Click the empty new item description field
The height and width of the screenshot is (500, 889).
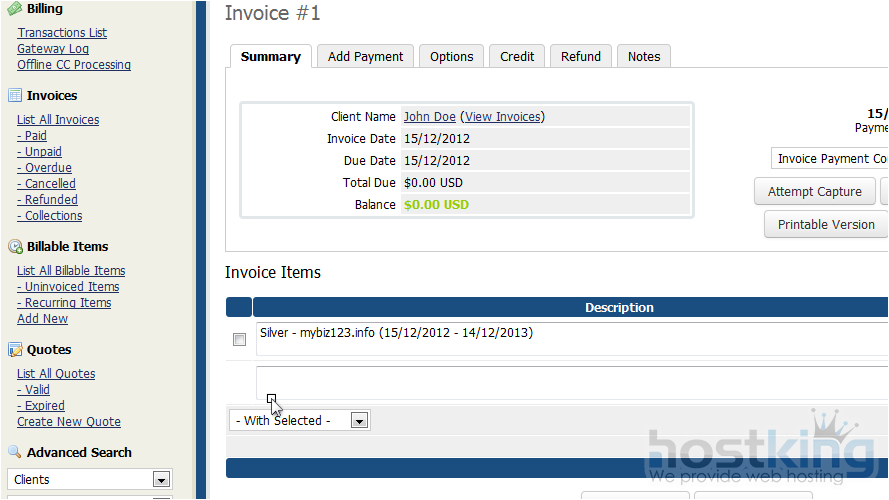(x=570, y=382)
